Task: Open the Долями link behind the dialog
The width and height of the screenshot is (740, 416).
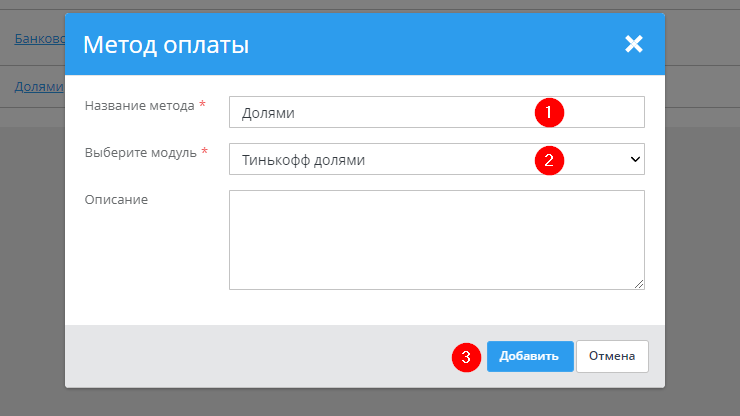Action: [x=40, y=87]
